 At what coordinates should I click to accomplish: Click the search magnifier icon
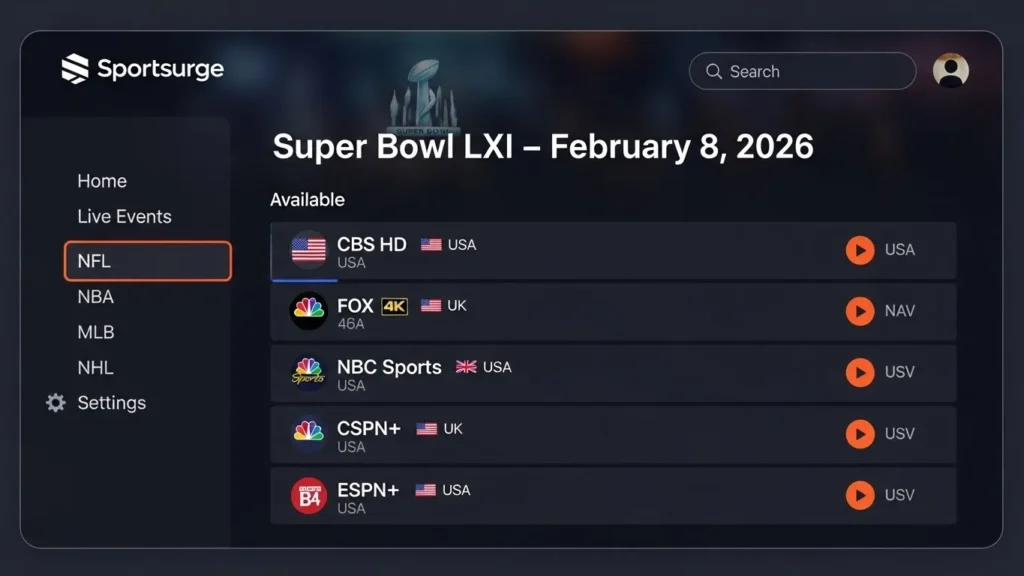point(713,71)
